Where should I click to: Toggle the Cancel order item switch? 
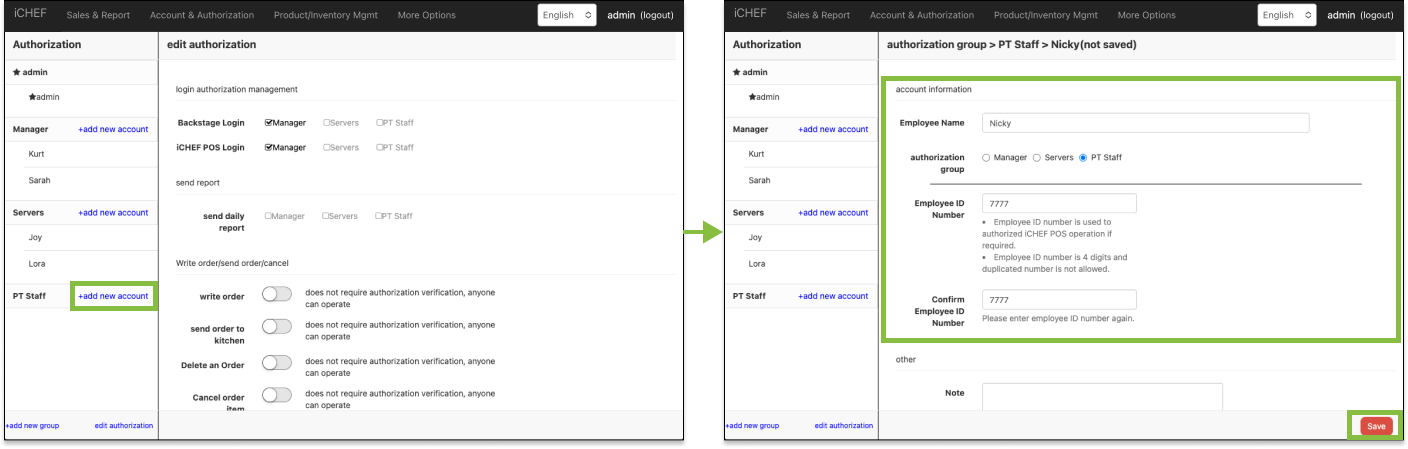(x=276, y=395)
